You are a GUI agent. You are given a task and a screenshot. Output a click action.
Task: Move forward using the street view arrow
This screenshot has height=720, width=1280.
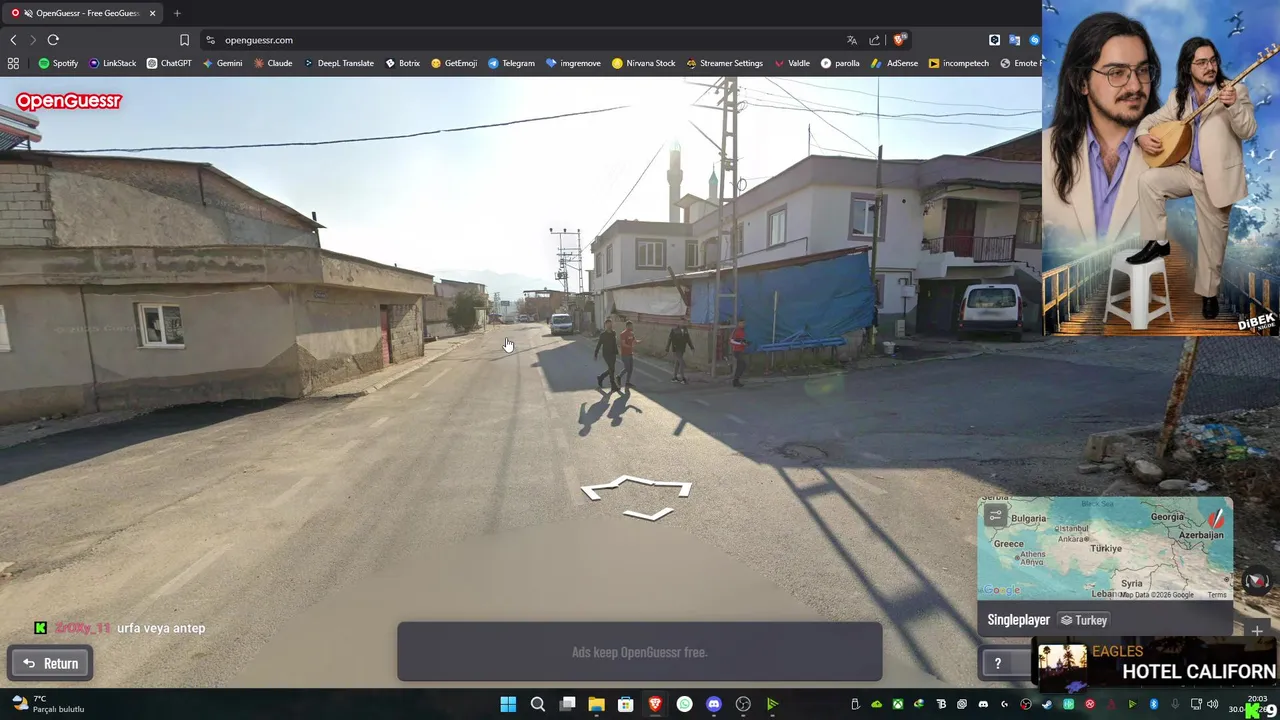click(636, 486)
